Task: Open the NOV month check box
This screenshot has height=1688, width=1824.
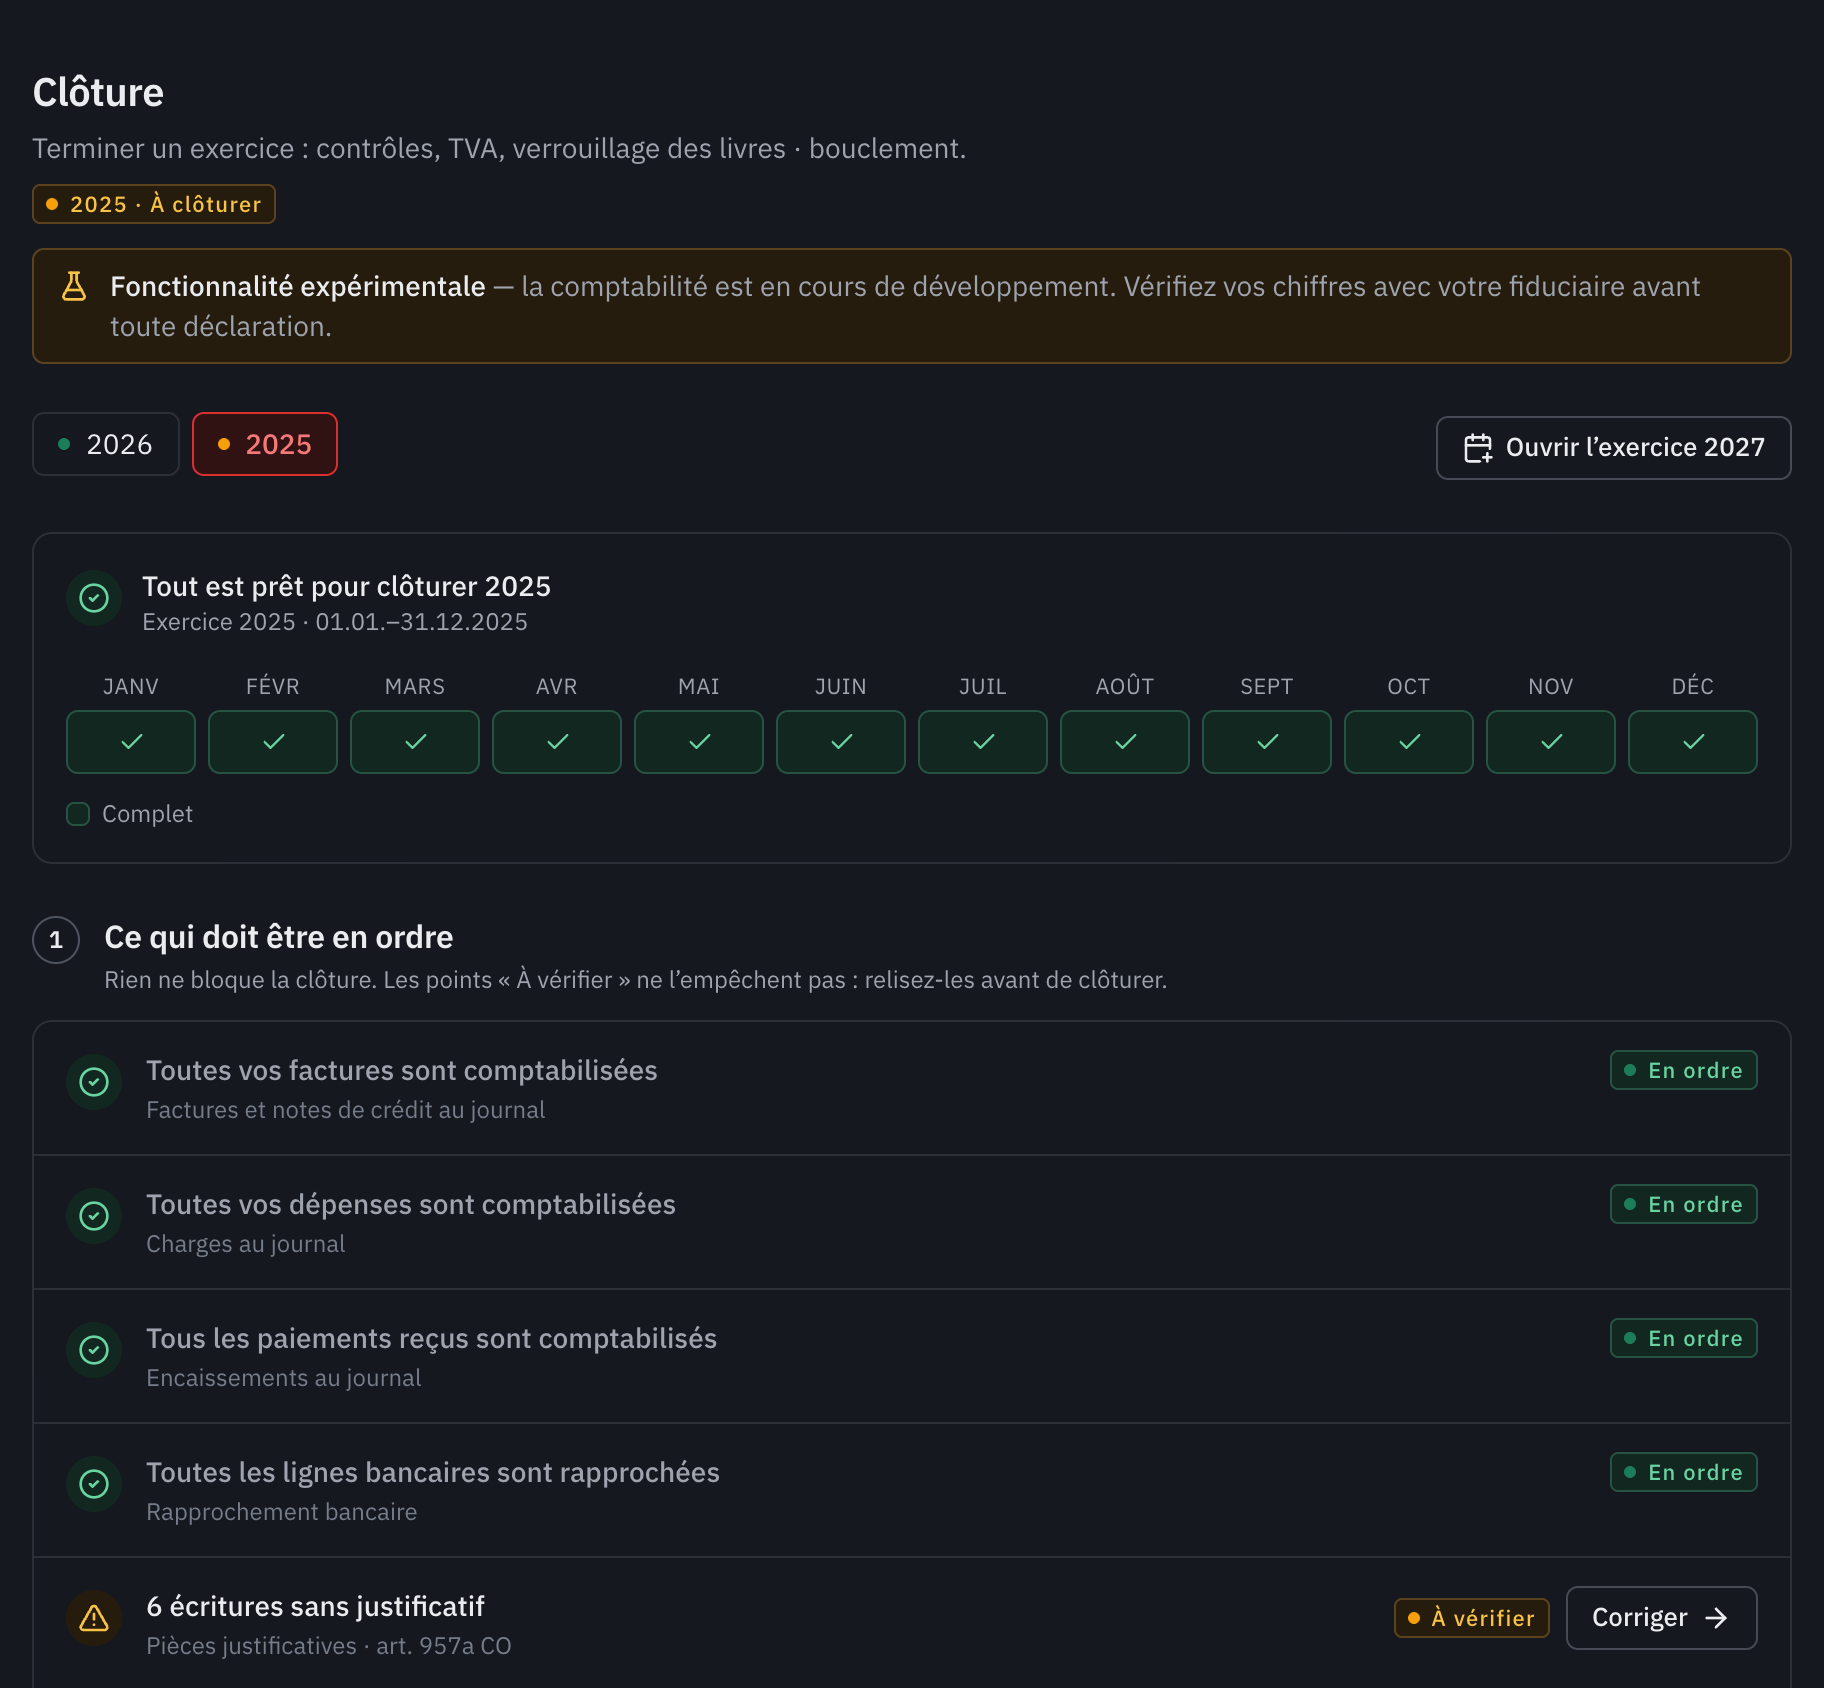Action: pyautogui.click(x=1551, y=742)
